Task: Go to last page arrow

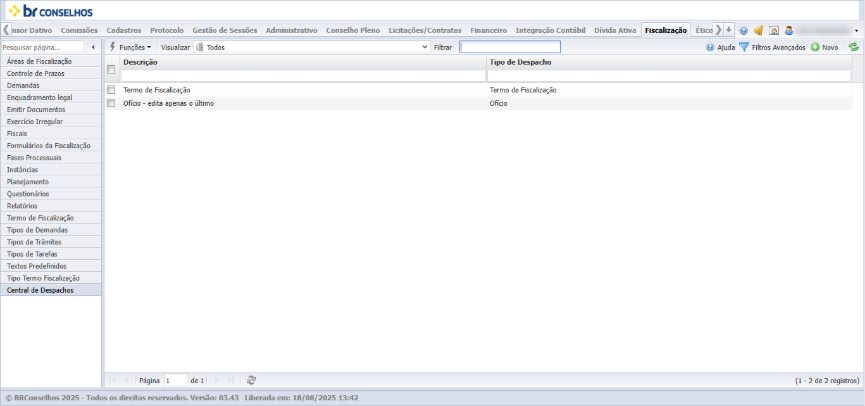Action: (231, 380)
